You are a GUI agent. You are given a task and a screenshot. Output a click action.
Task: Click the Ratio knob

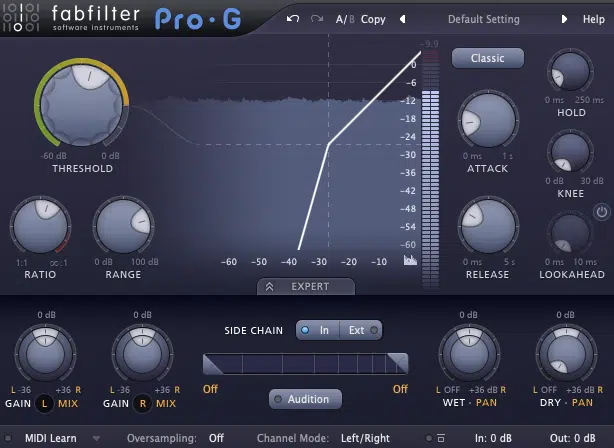pos(40,226)
